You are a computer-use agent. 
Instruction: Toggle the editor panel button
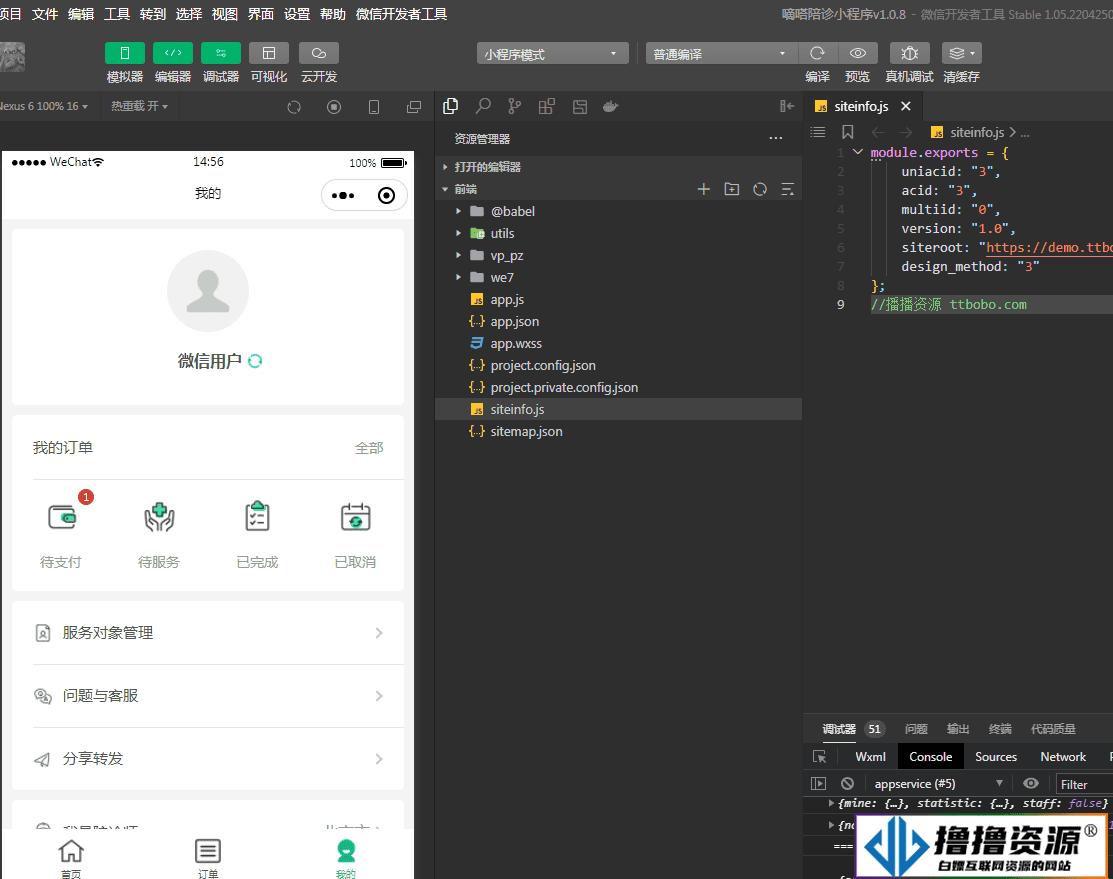[x=173, y=53]
